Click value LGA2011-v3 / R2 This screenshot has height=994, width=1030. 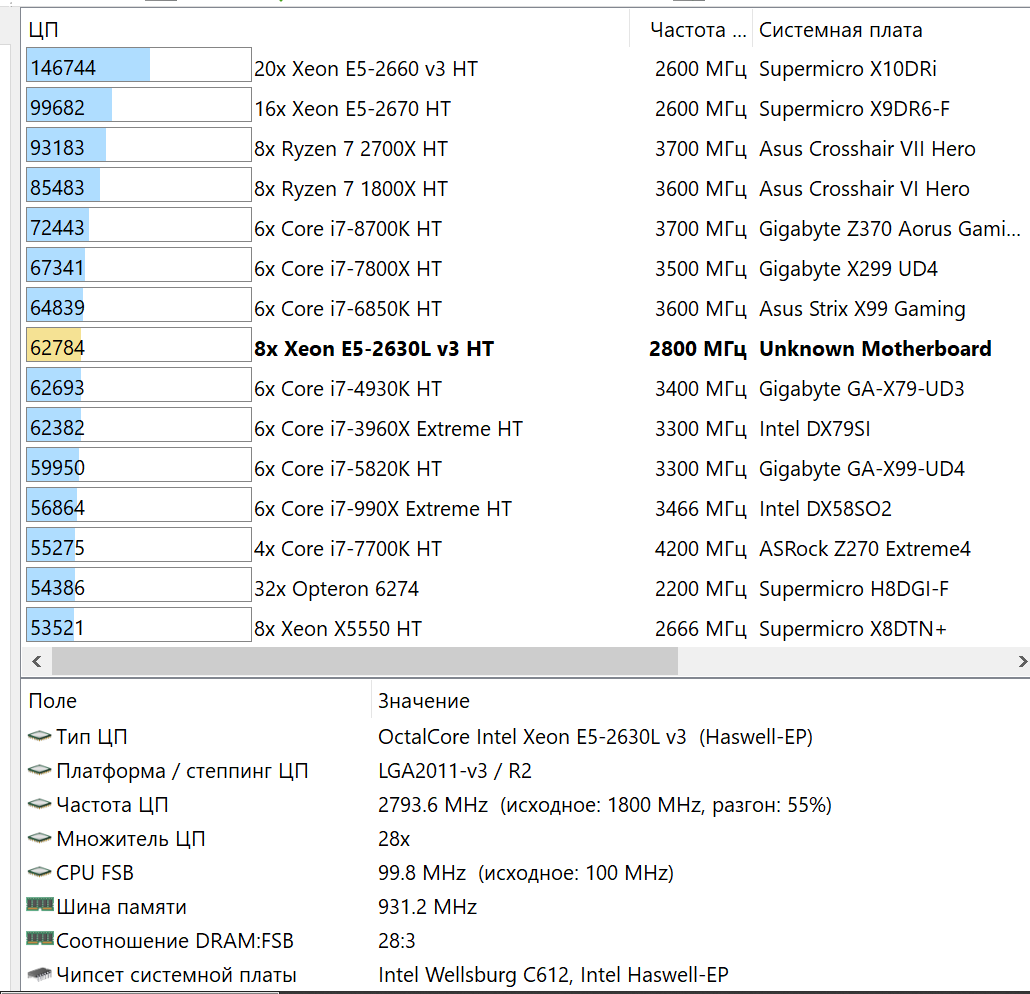(455, 771)
